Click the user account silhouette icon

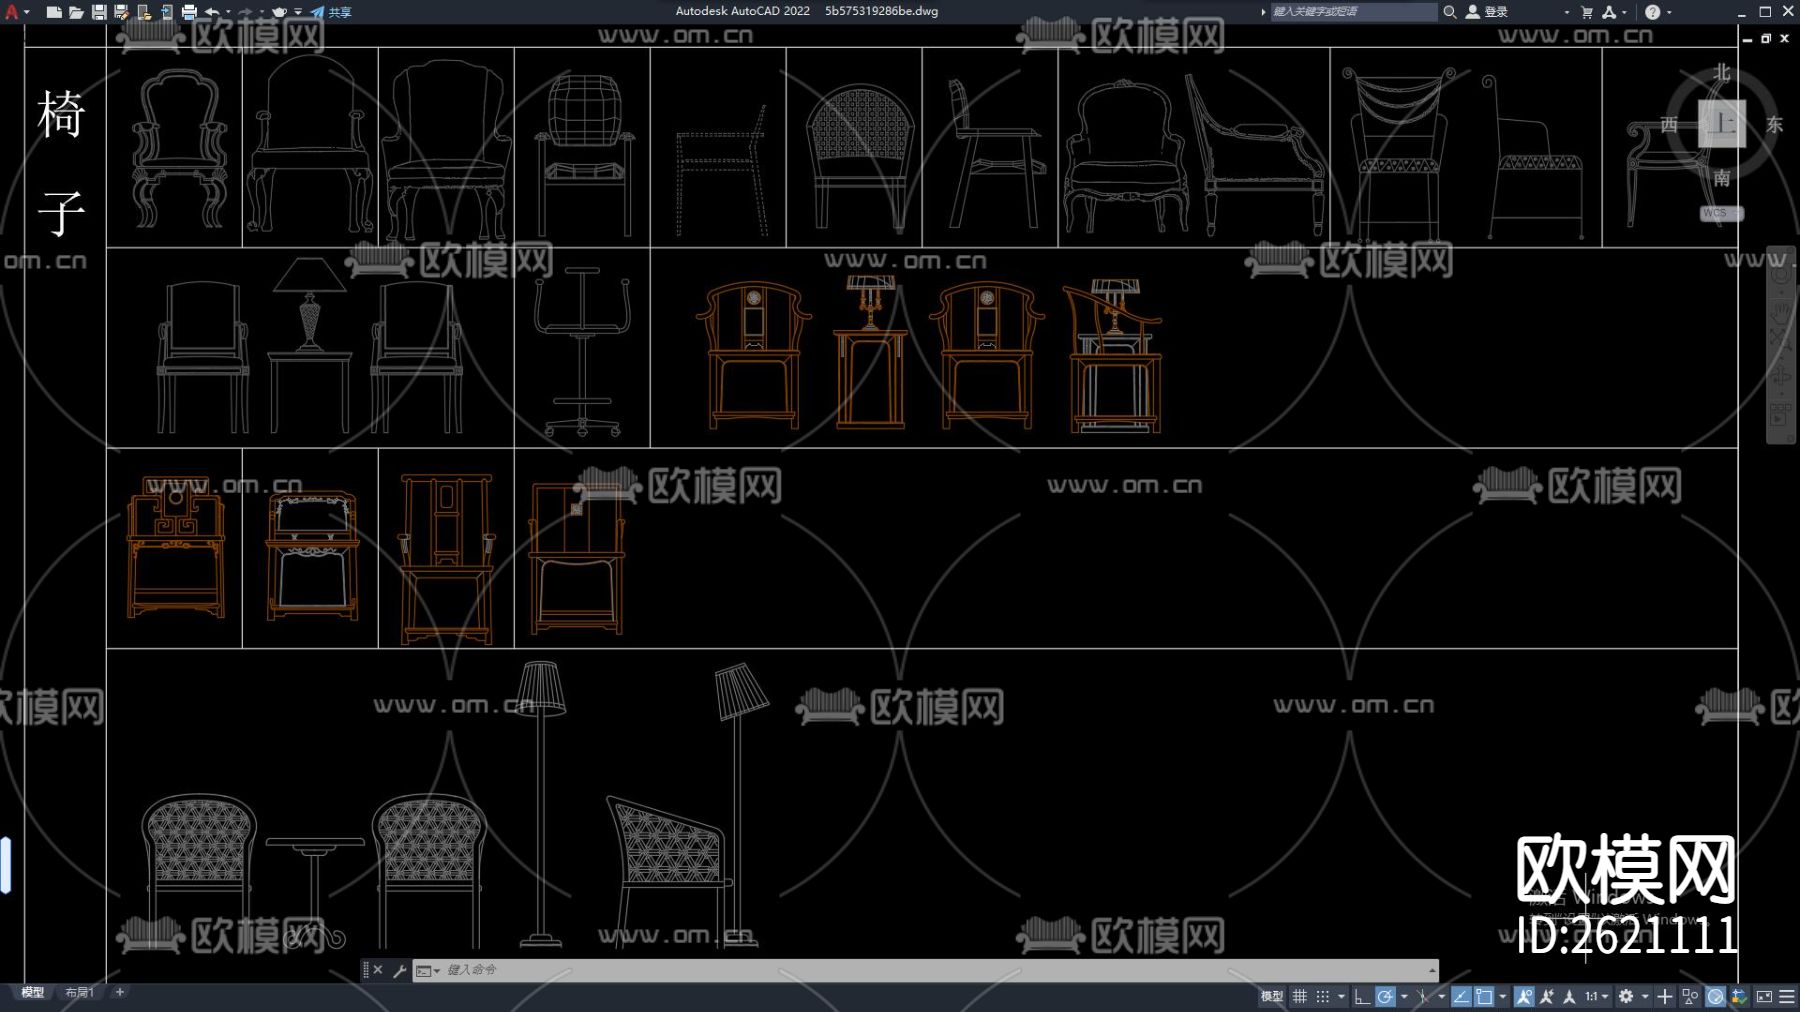1473,12
